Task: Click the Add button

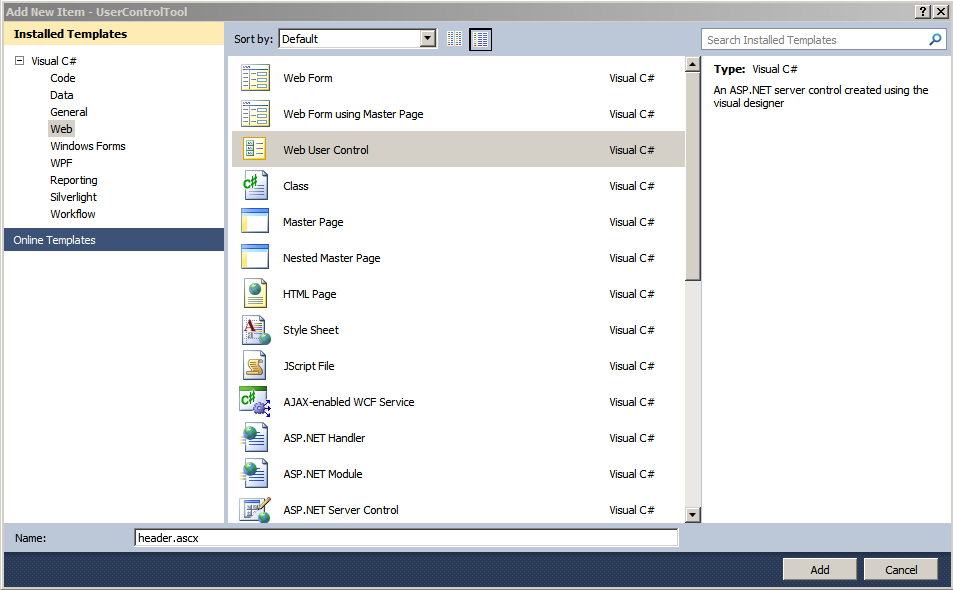Action: 819,569
